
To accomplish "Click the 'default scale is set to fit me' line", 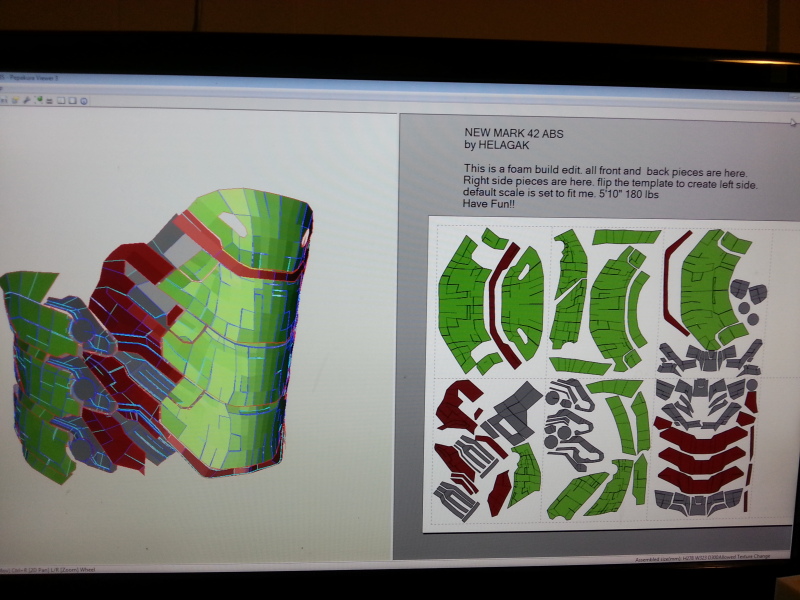I will point(560,193).
